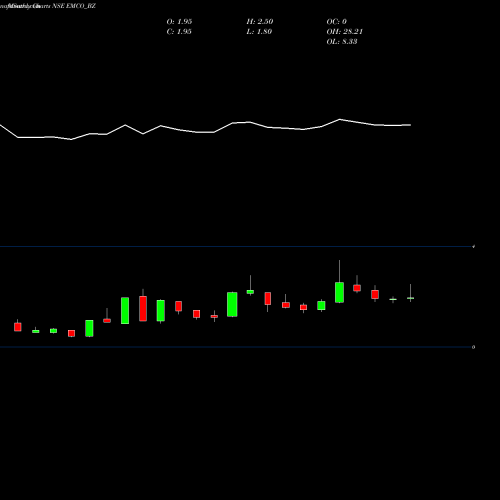Click the 'OL: 8.33' reading

(x=342, y=42)
